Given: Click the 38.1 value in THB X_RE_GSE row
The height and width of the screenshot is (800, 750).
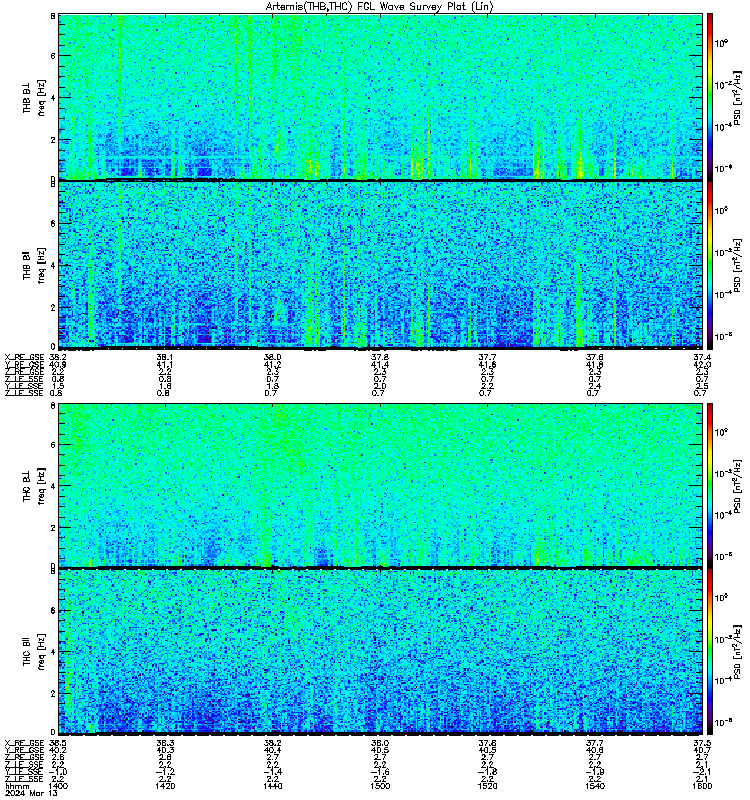Looking at the screenshot, I should coord(165,358).
